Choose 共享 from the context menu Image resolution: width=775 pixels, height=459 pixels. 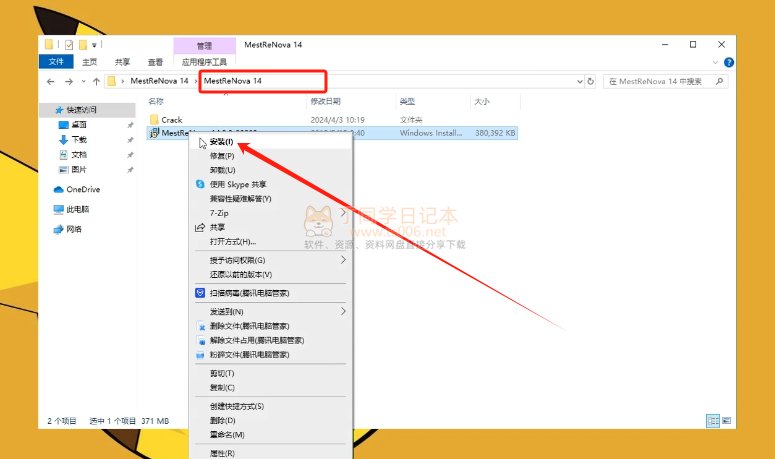click(271, 227)
